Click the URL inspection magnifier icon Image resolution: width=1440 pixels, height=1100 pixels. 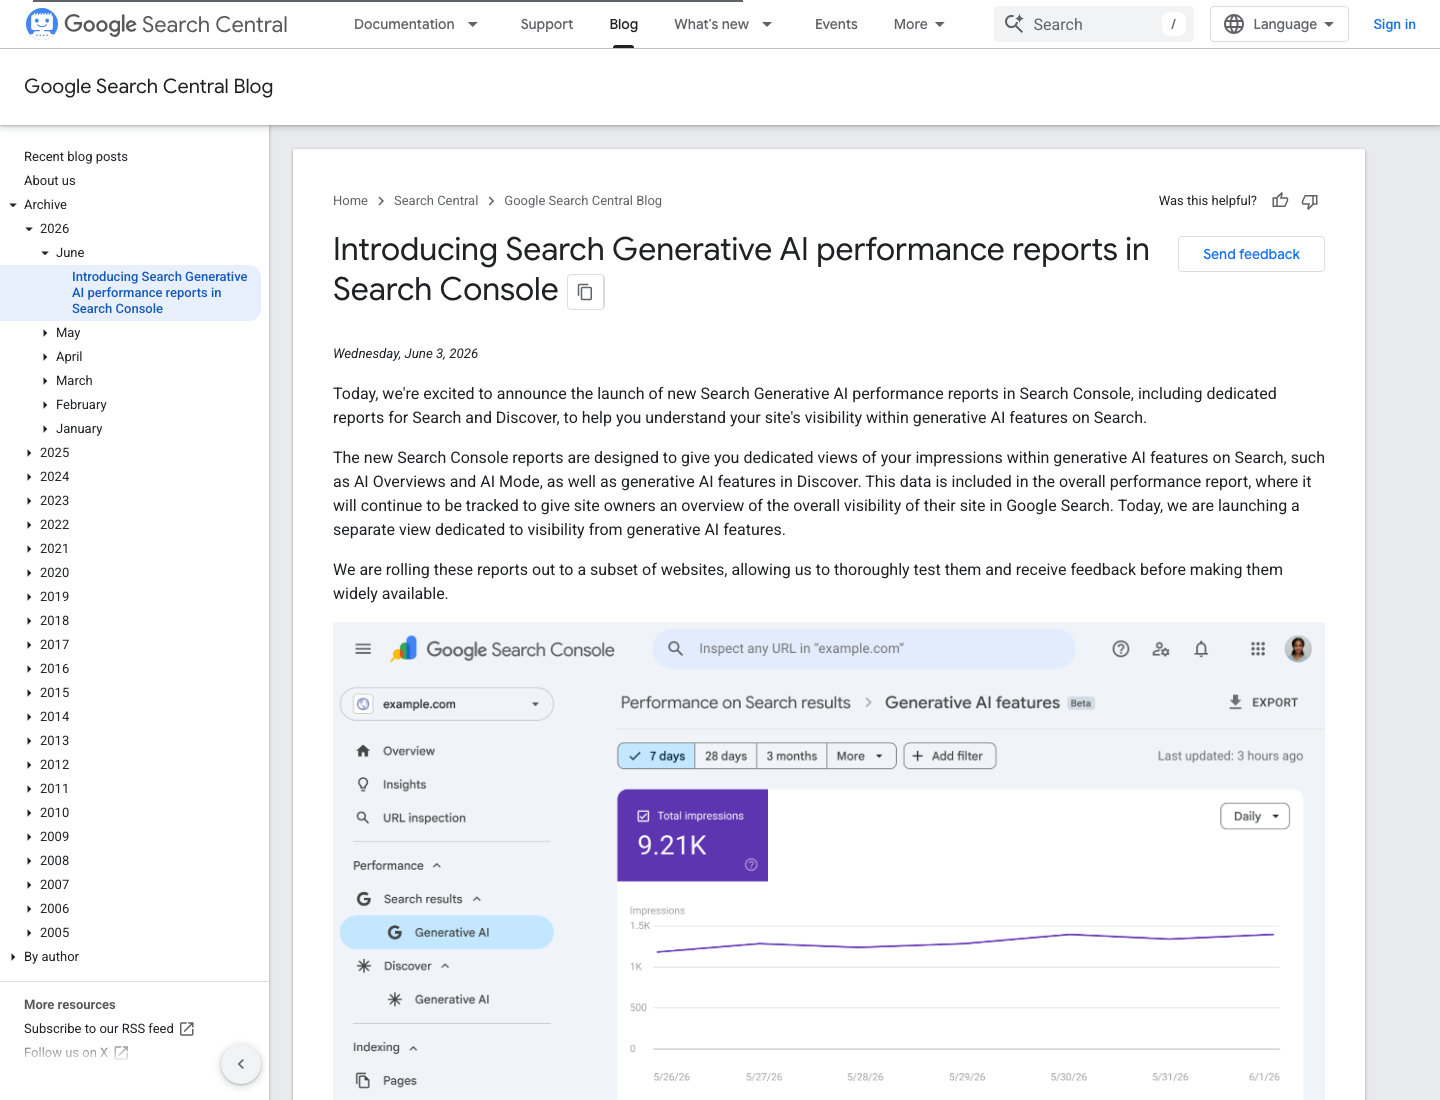tap(363, 818)
